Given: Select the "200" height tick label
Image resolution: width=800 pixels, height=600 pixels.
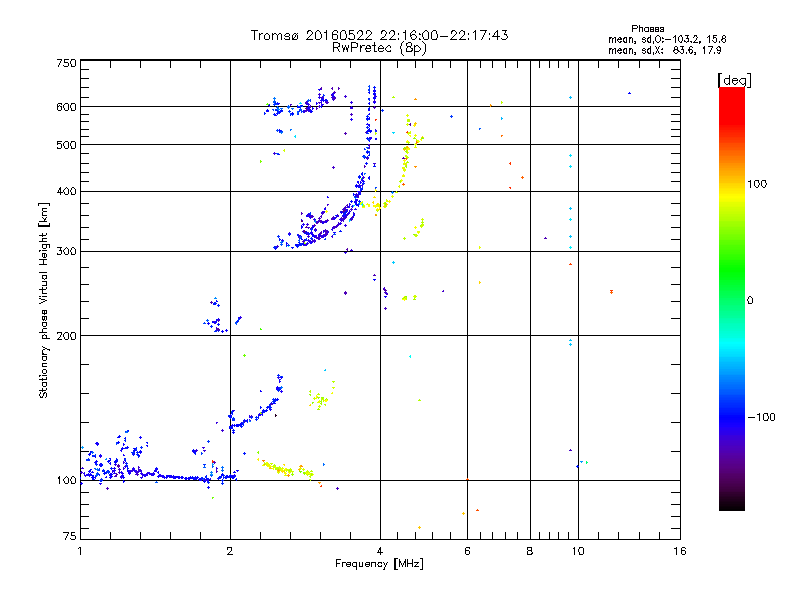Looking at the screenshot, I should pos(66,336).
